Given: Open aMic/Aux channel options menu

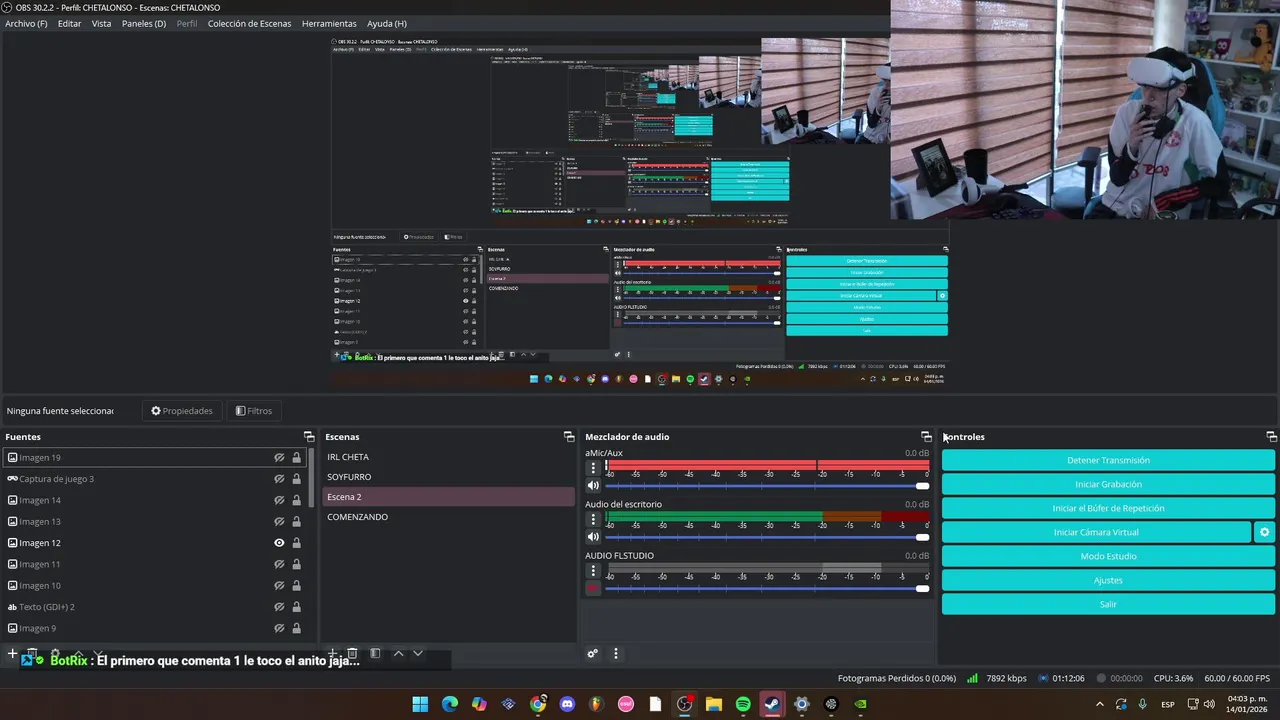Looking at the screenshot, I should click(593, 468).
